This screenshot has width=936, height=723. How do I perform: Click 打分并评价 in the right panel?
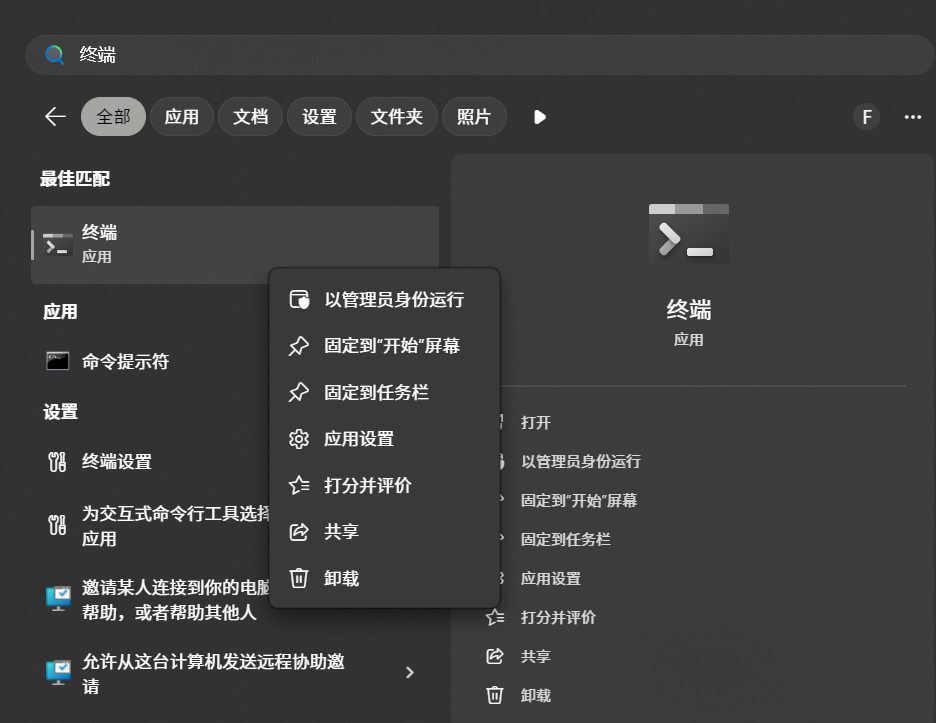tap(558, 617)
